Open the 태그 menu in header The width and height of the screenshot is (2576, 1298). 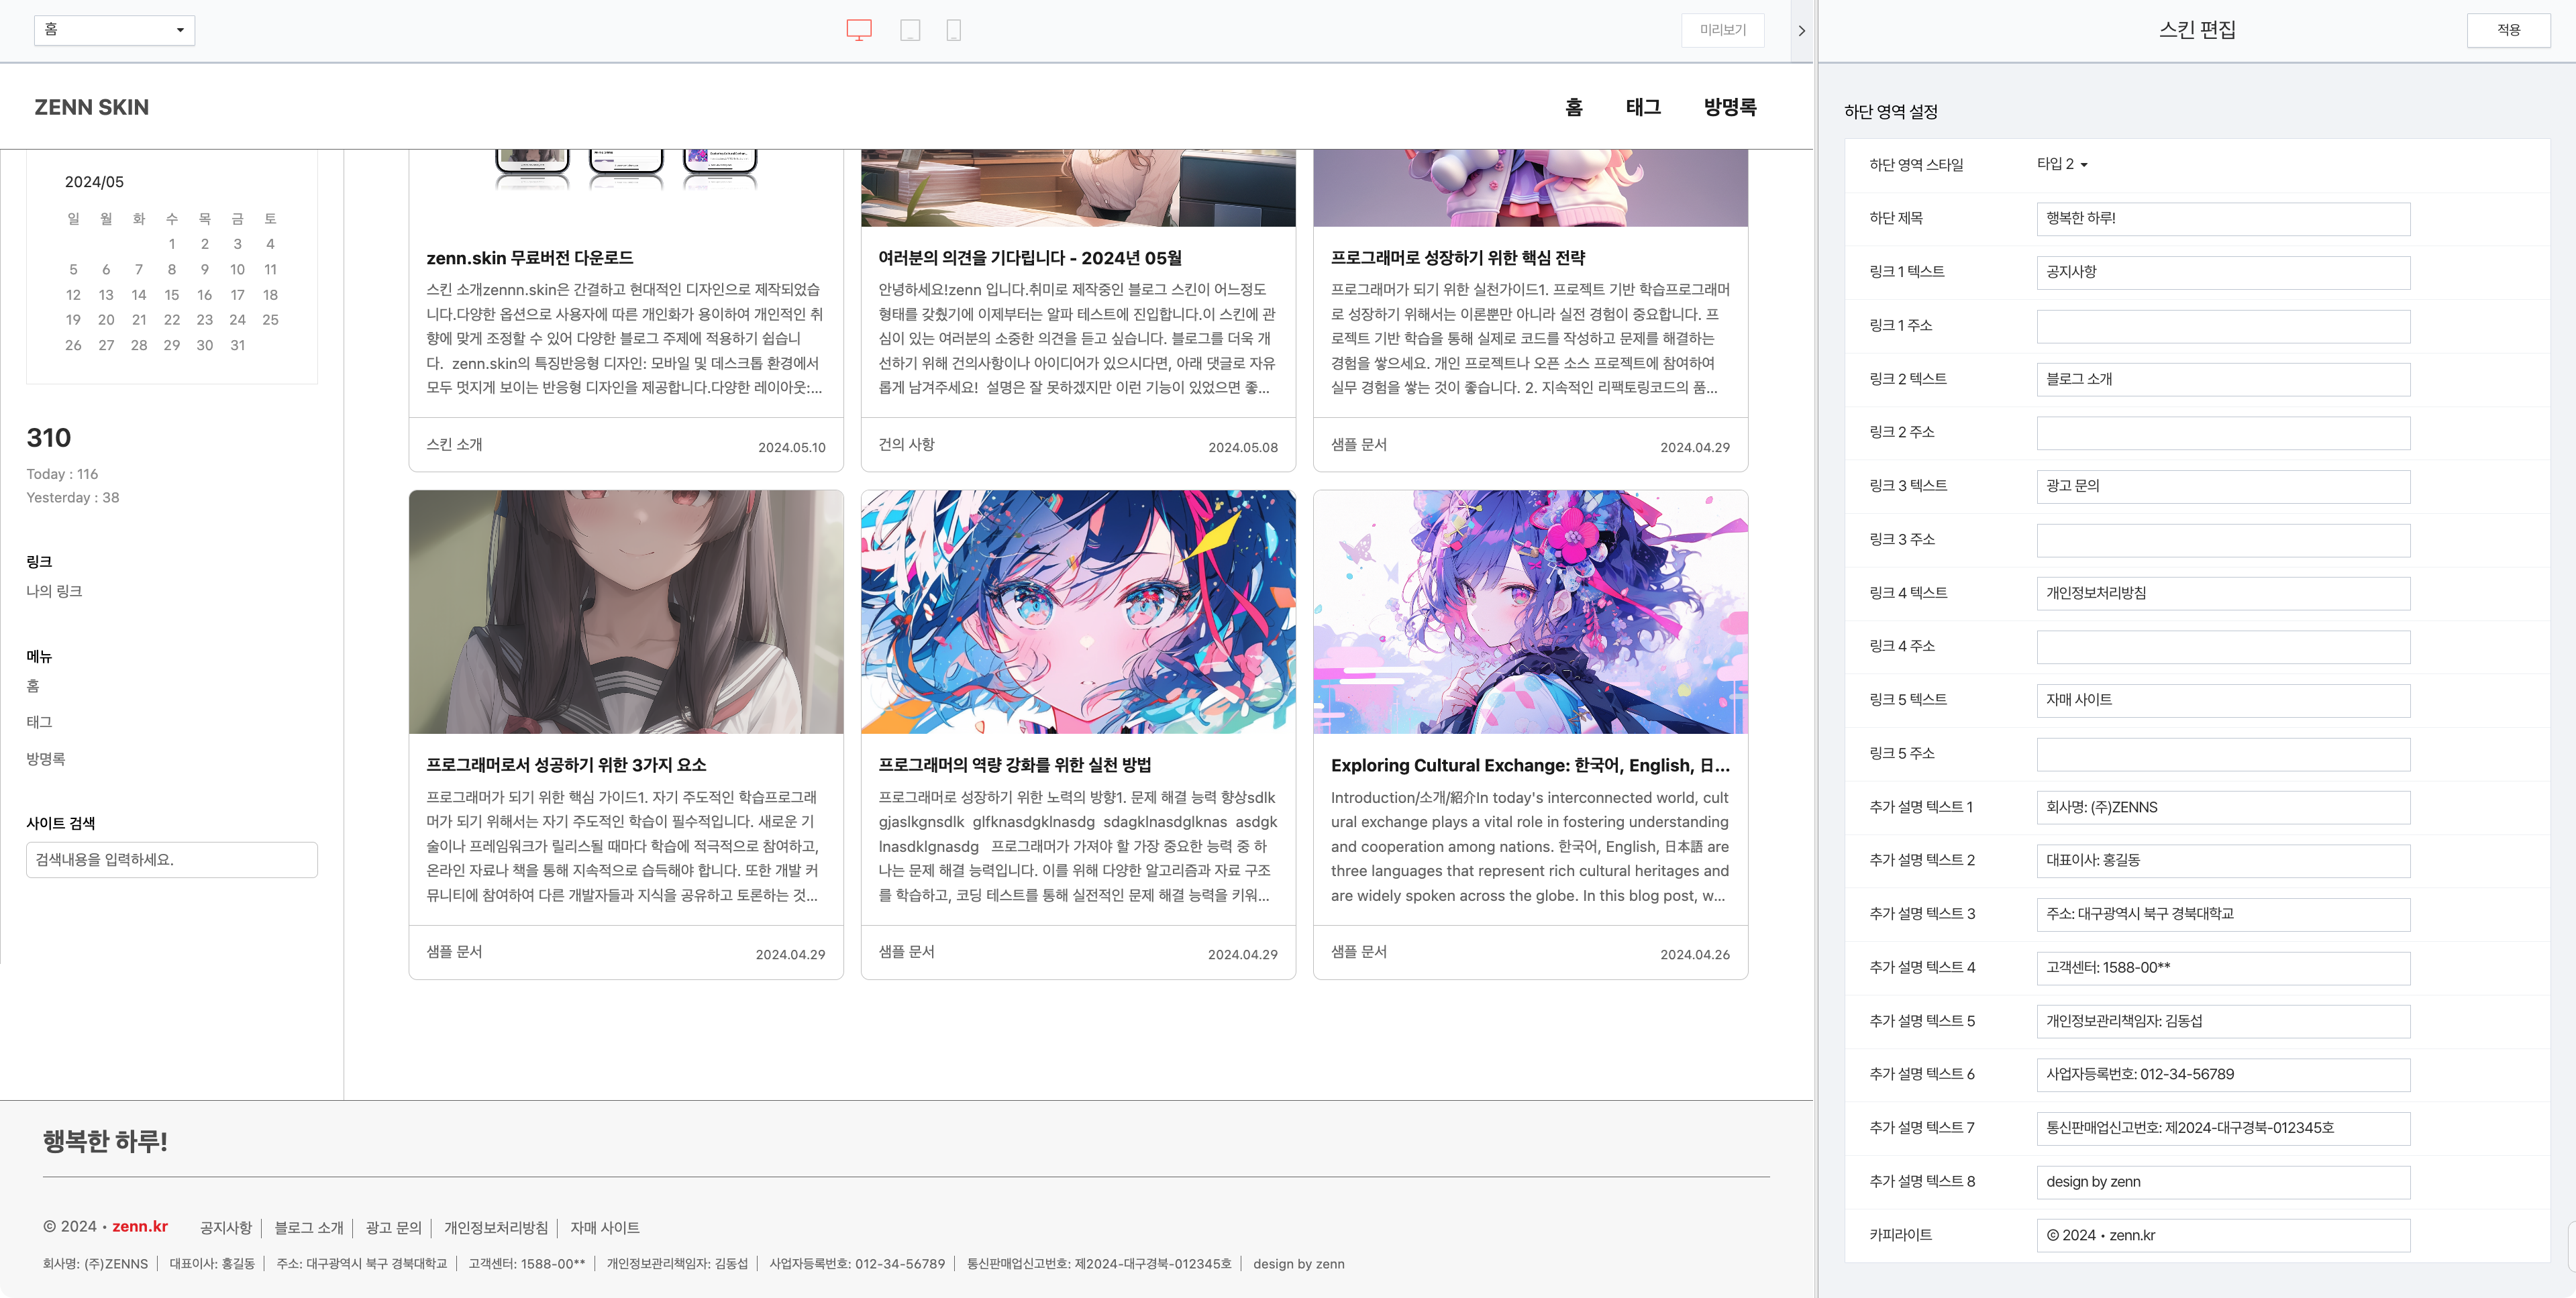[1642, 107]
